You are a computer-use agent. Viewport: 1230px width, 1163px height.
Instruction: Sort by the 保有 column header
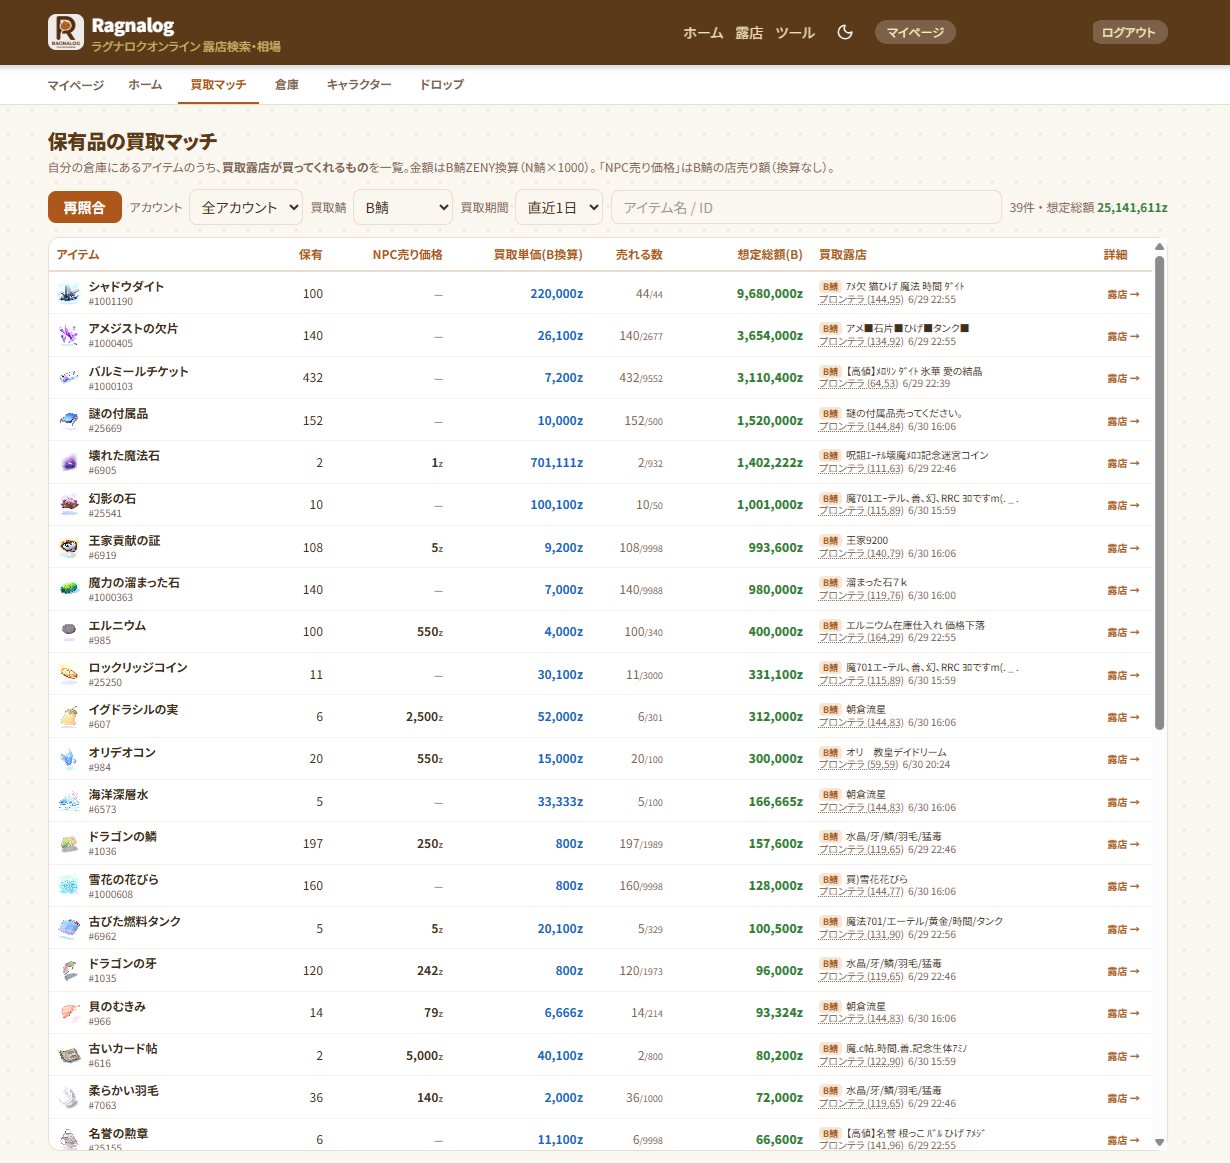pos(310,255)
